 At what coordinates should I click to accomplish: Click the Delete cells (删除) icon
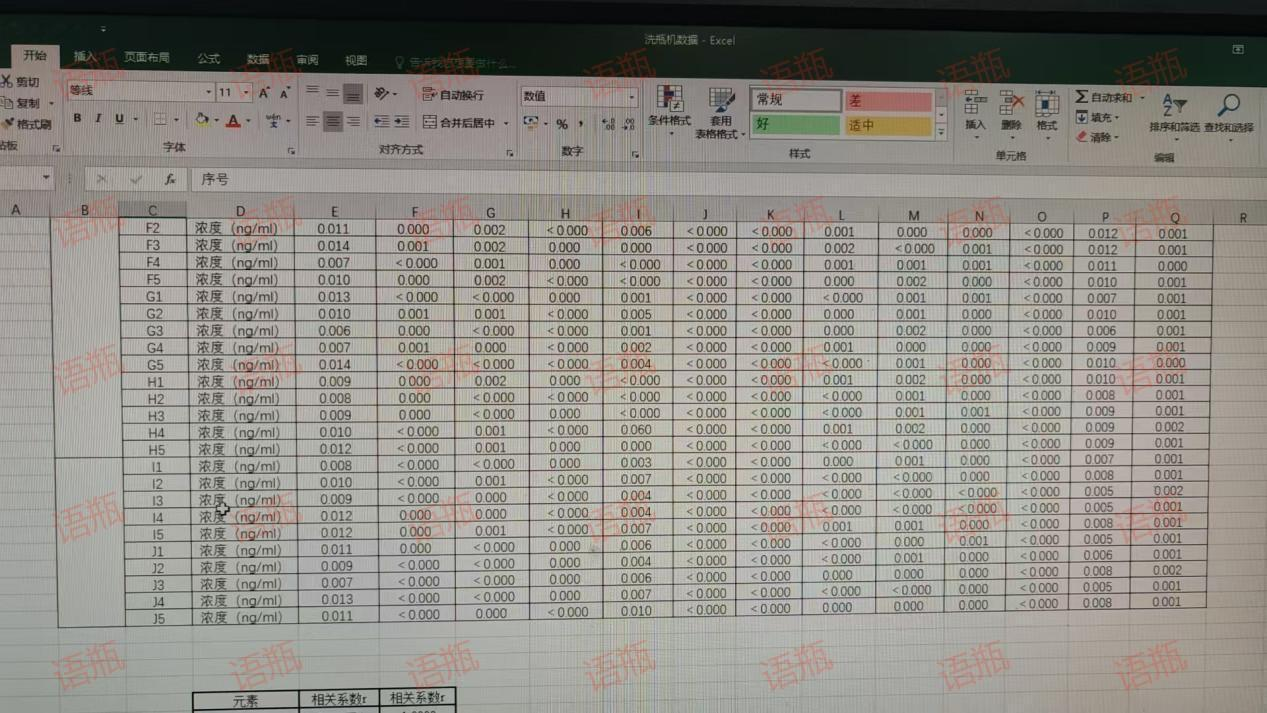[1011, 103]
